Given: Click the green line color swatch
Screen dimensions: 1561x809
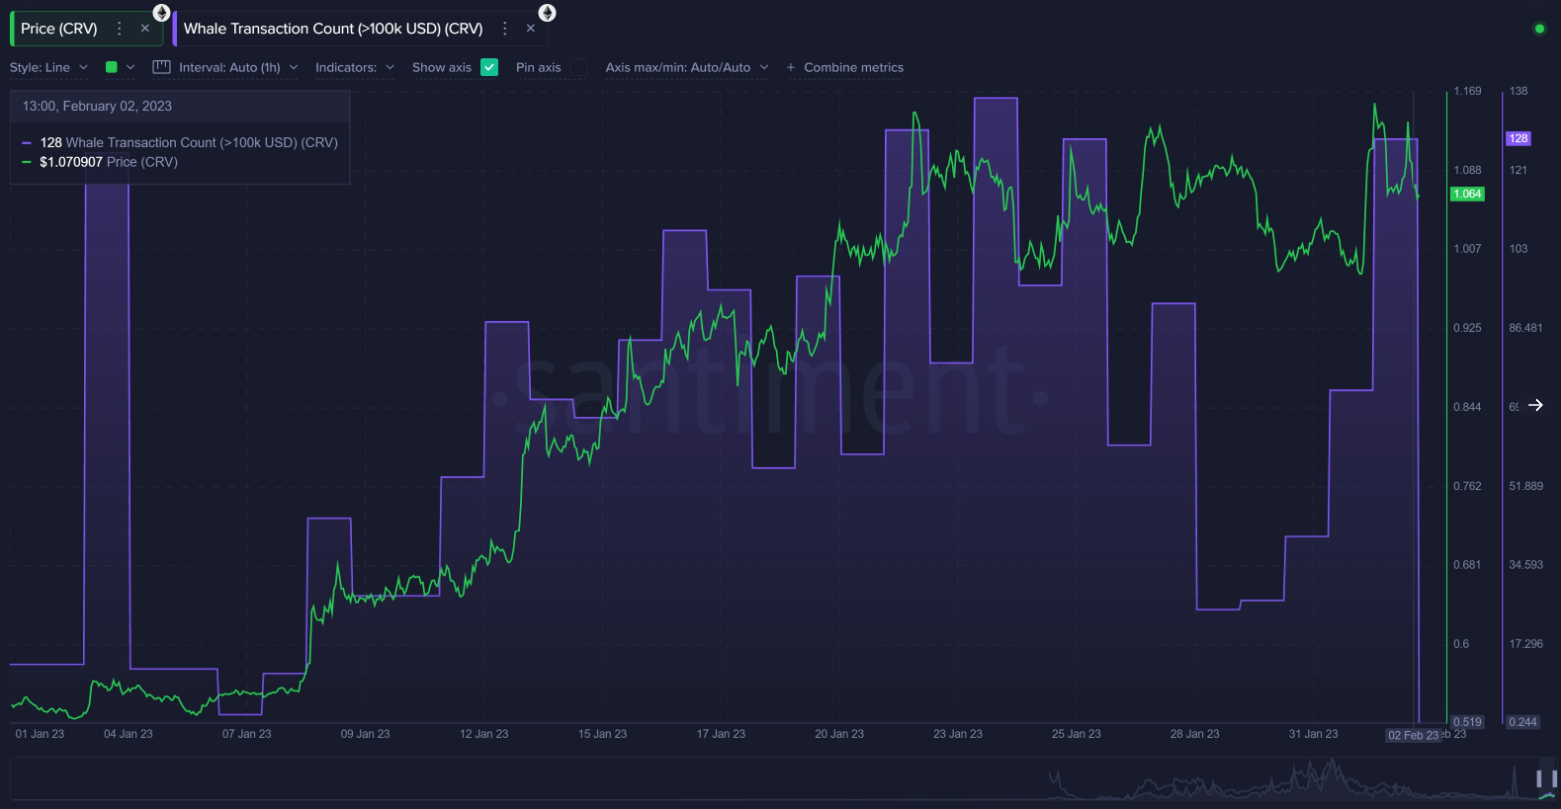Looking at the screenshot, I should (112, 67).
